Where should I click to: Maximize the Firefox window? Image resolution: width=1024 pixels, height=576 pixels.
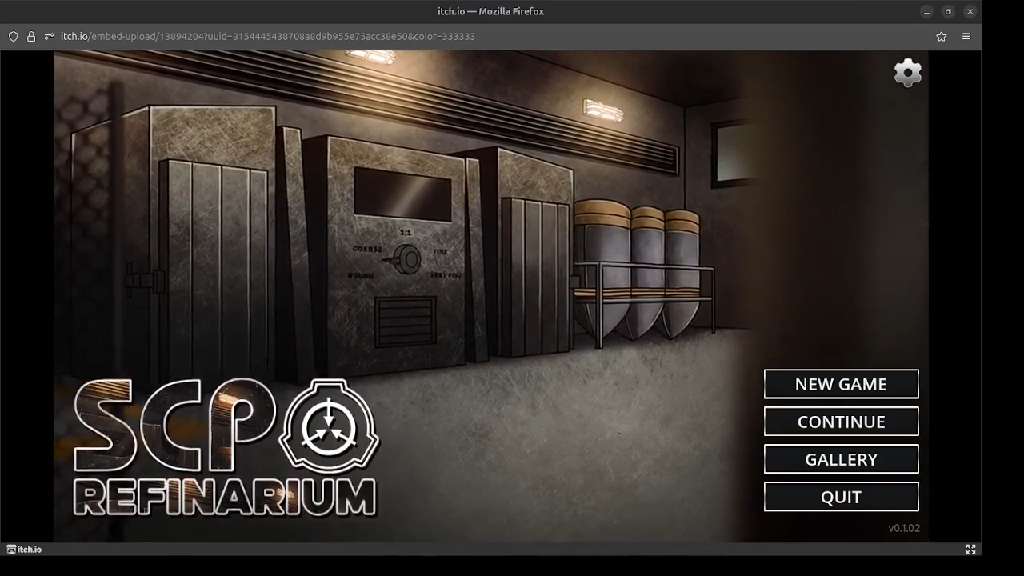tap(948, 11)
